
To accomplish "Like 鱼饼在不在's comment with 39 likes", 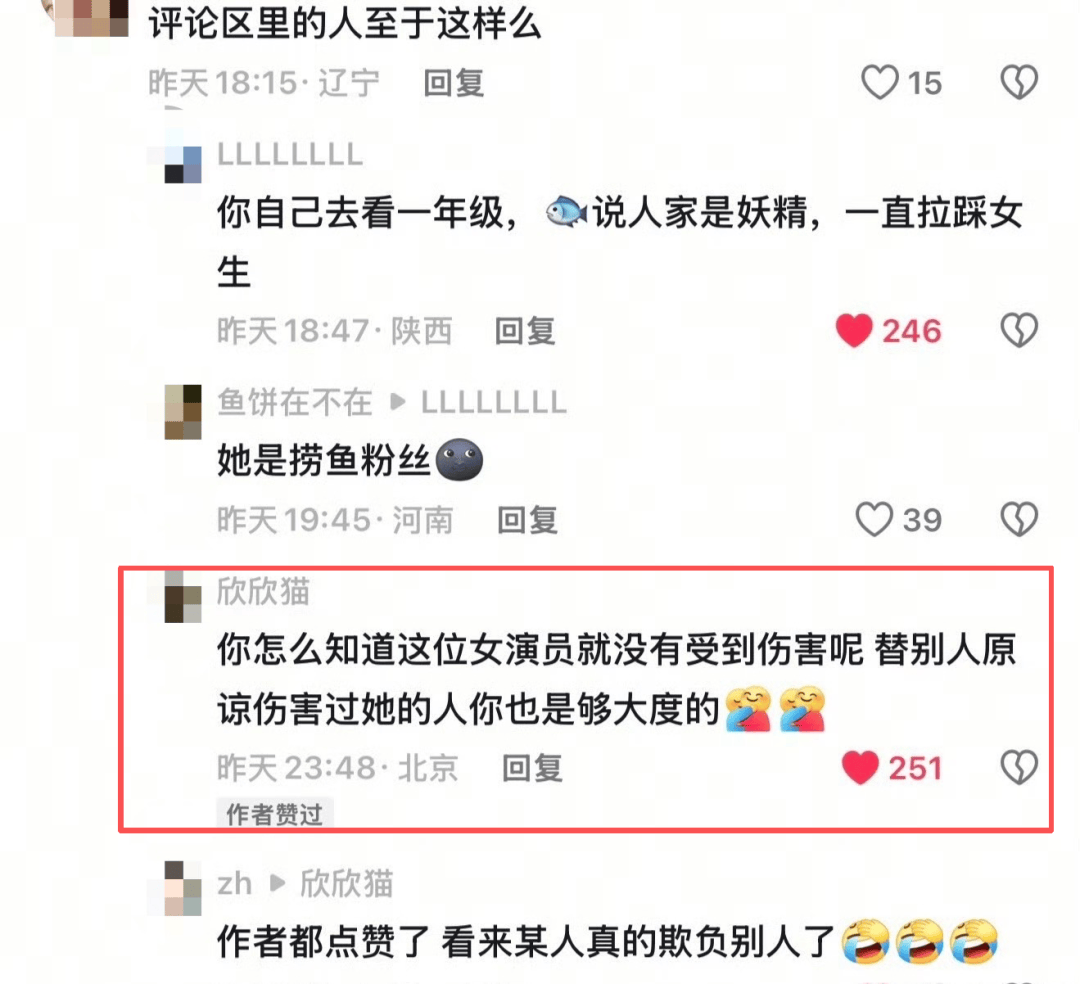I will pyautogui.click(x=875, y=519).
